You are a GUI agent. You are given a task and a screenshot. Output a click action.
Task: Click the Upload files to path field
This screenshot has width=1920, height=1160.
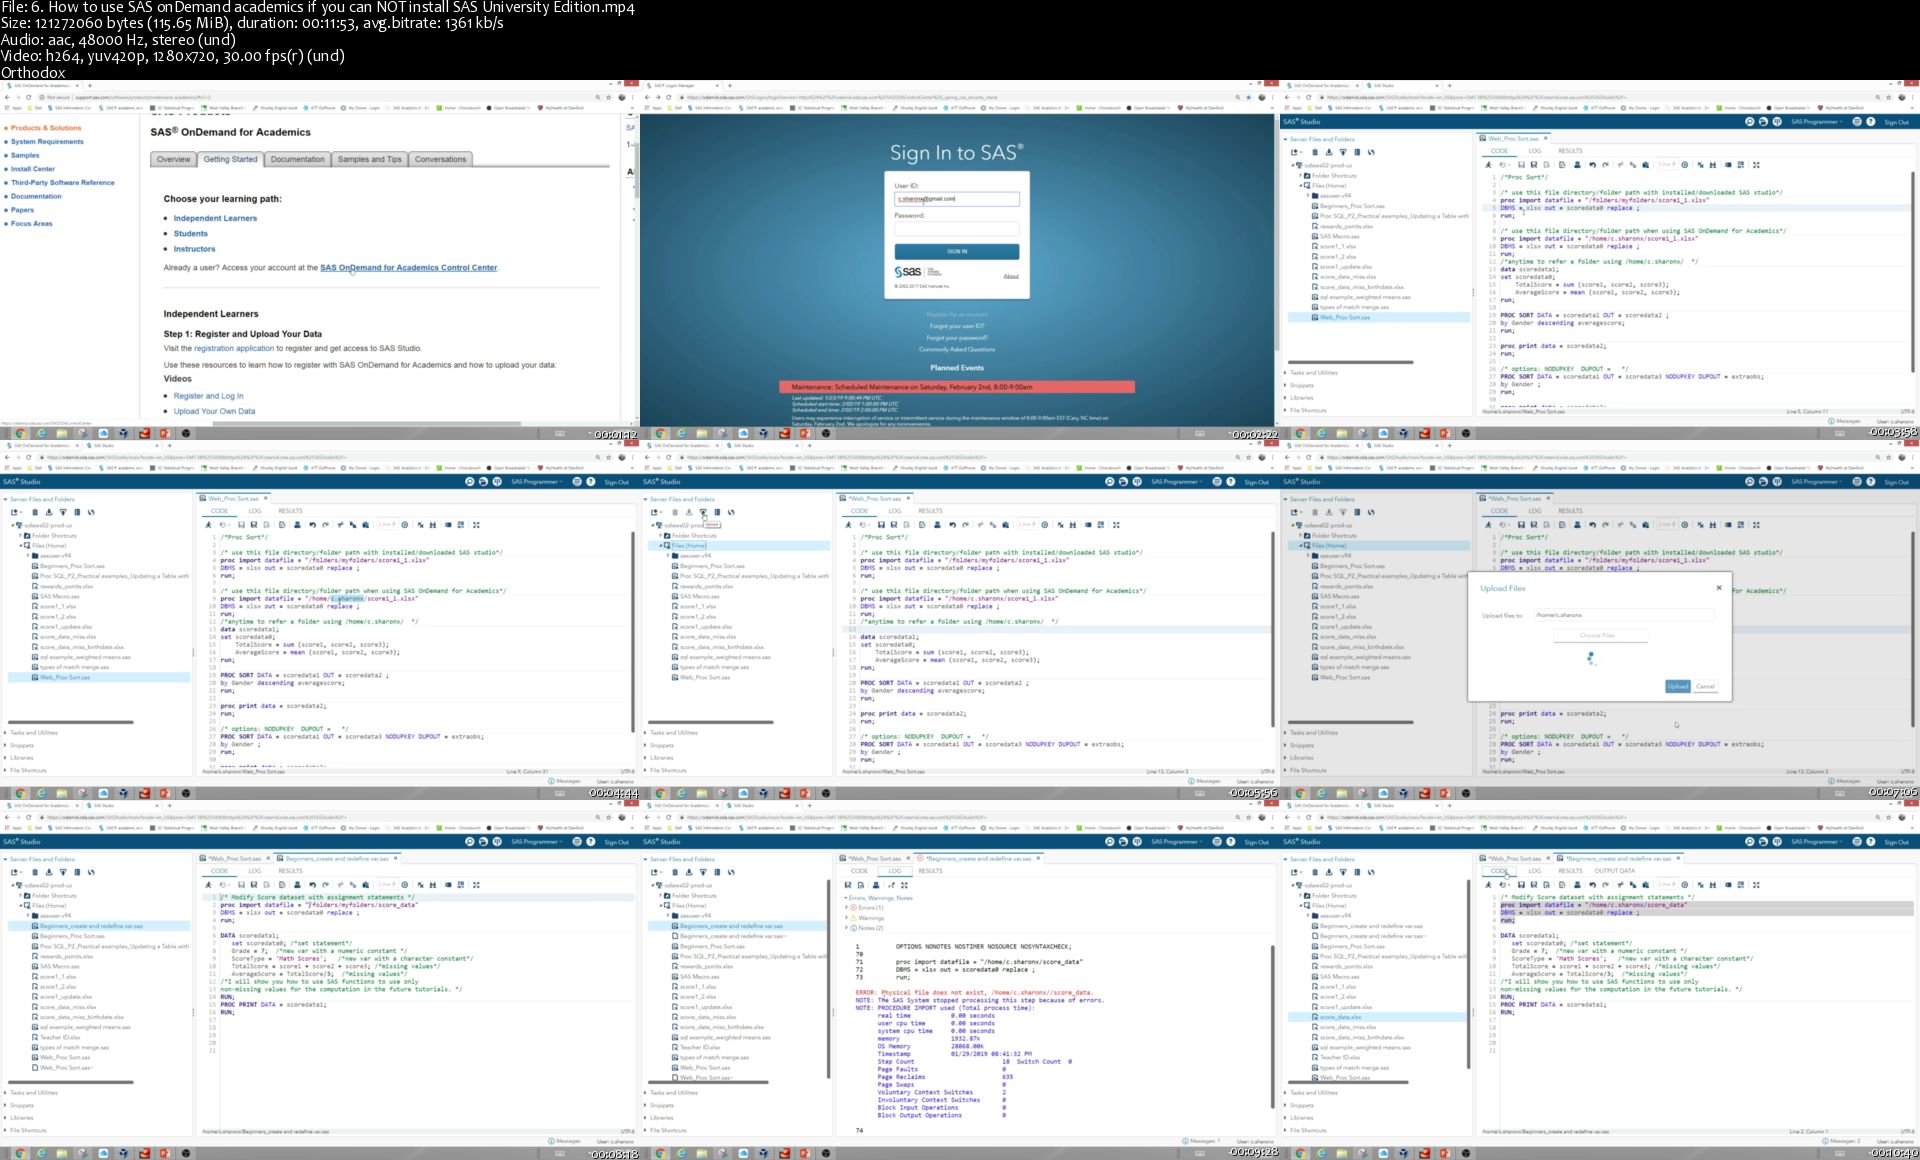coord(1624,615)
